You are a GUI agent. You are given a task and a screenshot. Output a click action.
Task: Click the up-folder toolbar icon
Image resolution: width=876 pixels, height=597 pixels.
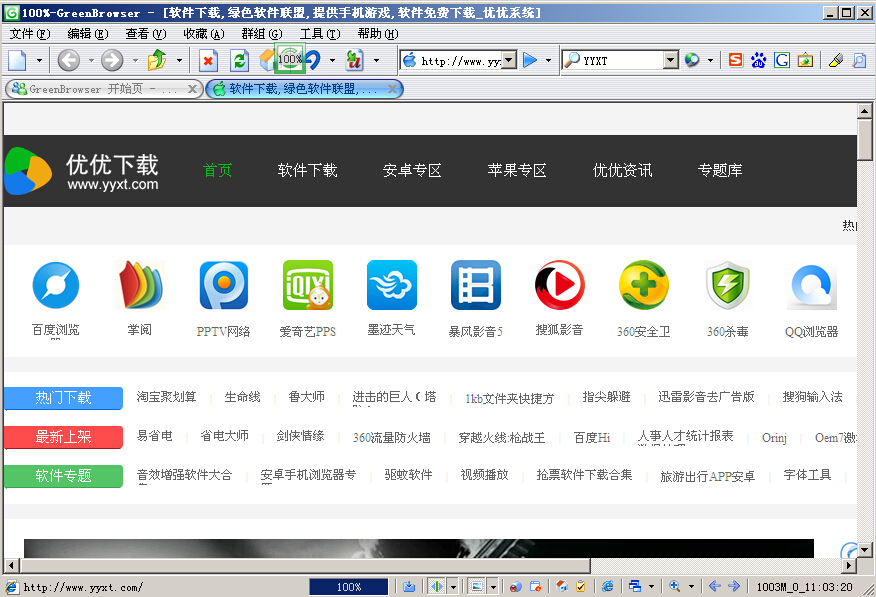coord(158,60)
